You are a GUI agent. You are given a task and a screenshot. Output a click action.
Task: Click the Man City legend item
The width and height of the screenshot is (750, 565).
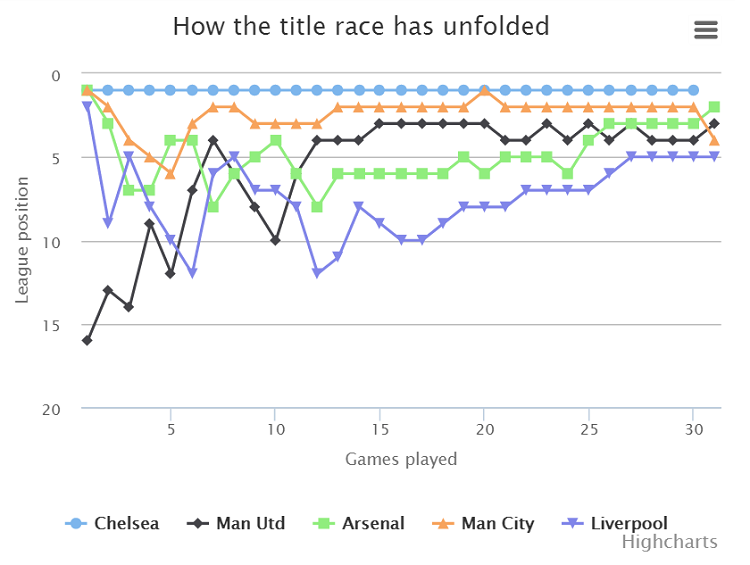(x=497, y=523)
